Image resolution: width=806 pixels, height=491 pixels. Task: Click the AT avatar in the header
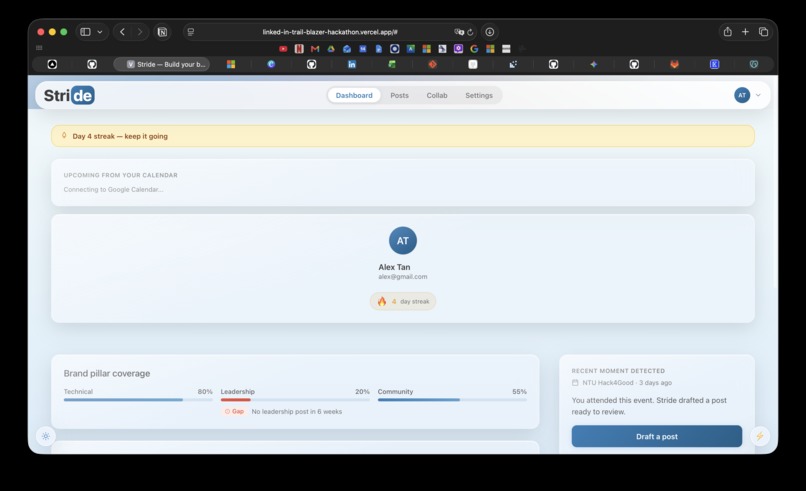[x=742, y=95]
